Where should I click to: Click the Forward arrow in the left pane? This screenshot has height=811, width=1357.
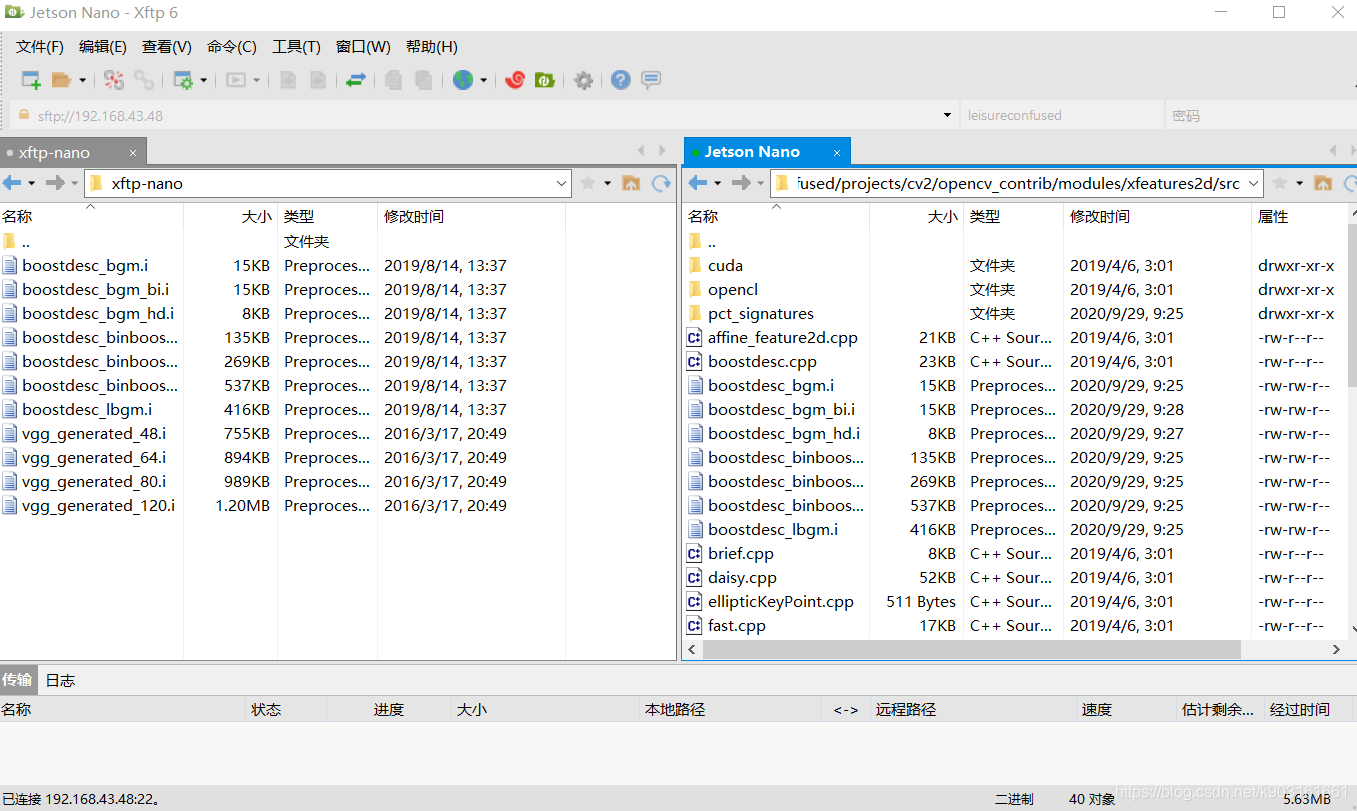click(x=56, y=183)
